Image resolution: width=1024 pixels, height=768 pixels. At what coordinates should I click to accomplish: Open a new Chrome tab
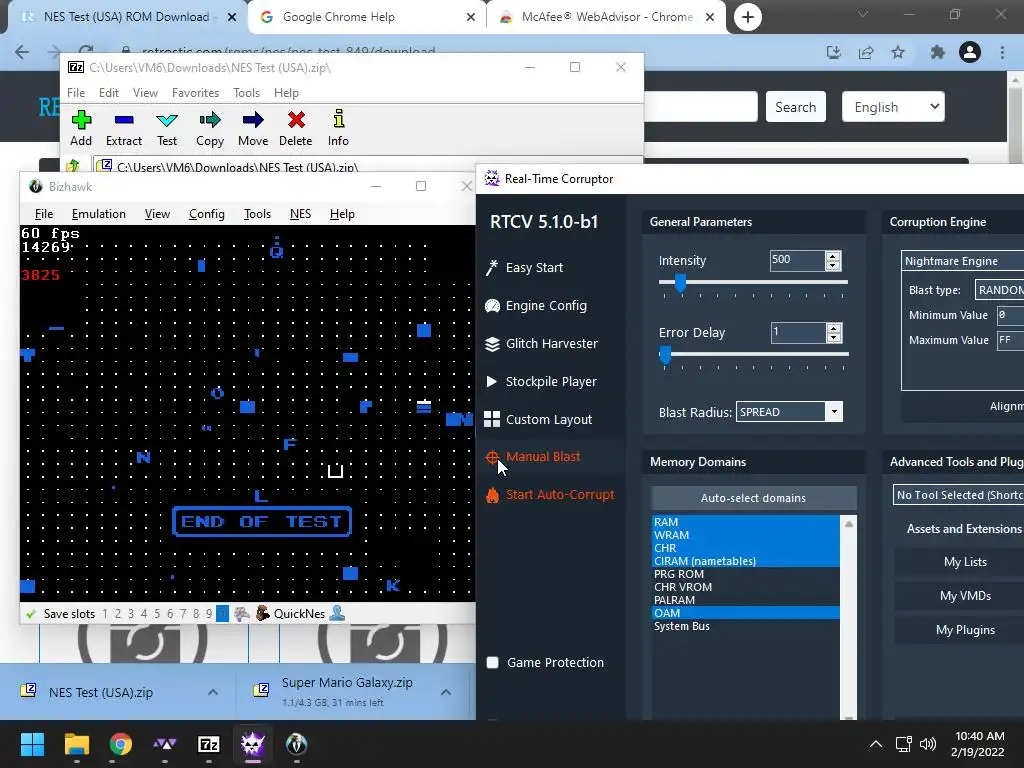(748, 17)
